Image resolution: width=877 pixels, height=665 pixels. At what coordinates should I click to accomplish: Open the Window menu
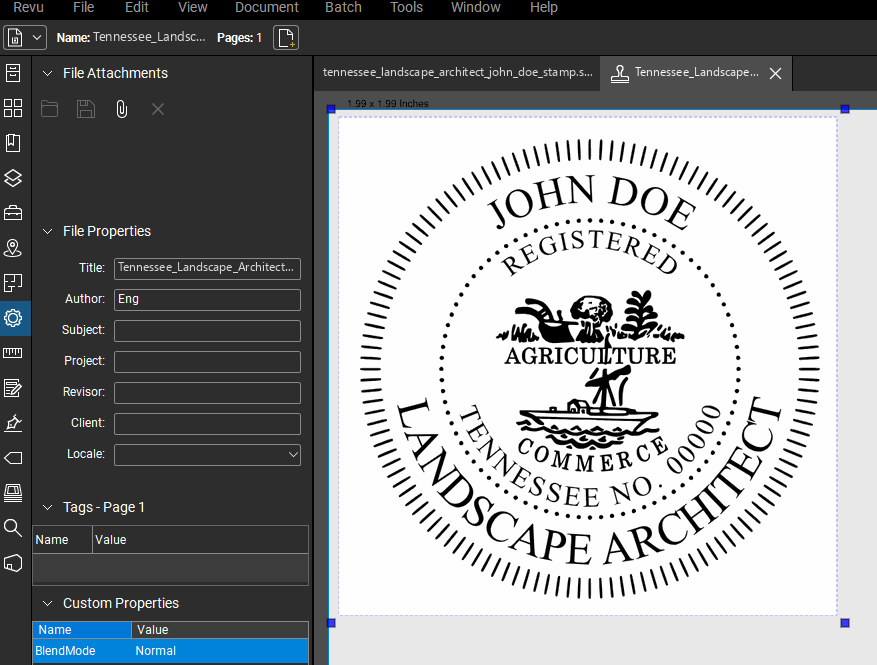475,7
